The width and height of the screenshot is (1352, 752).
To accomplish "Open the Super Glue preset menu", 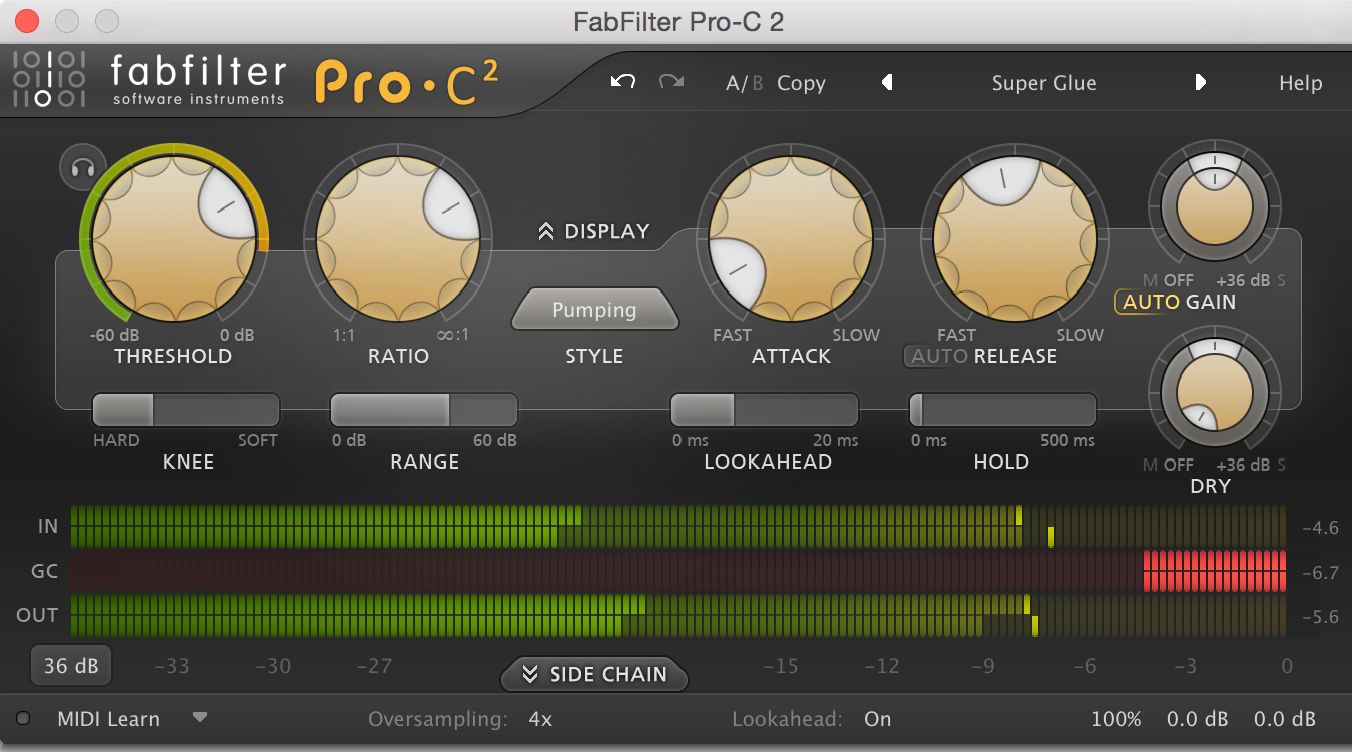I will tap(1044, 83).
